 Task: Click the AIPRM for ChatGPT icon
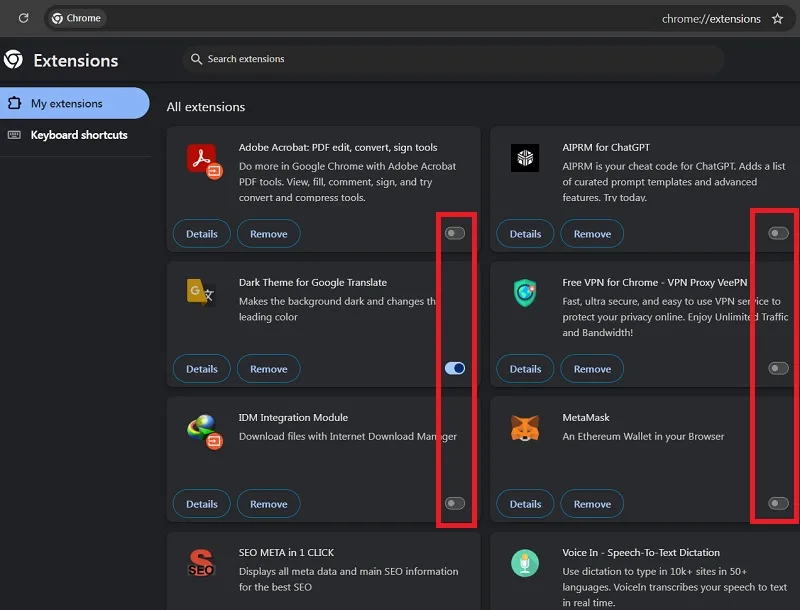[x=524, y=158]
